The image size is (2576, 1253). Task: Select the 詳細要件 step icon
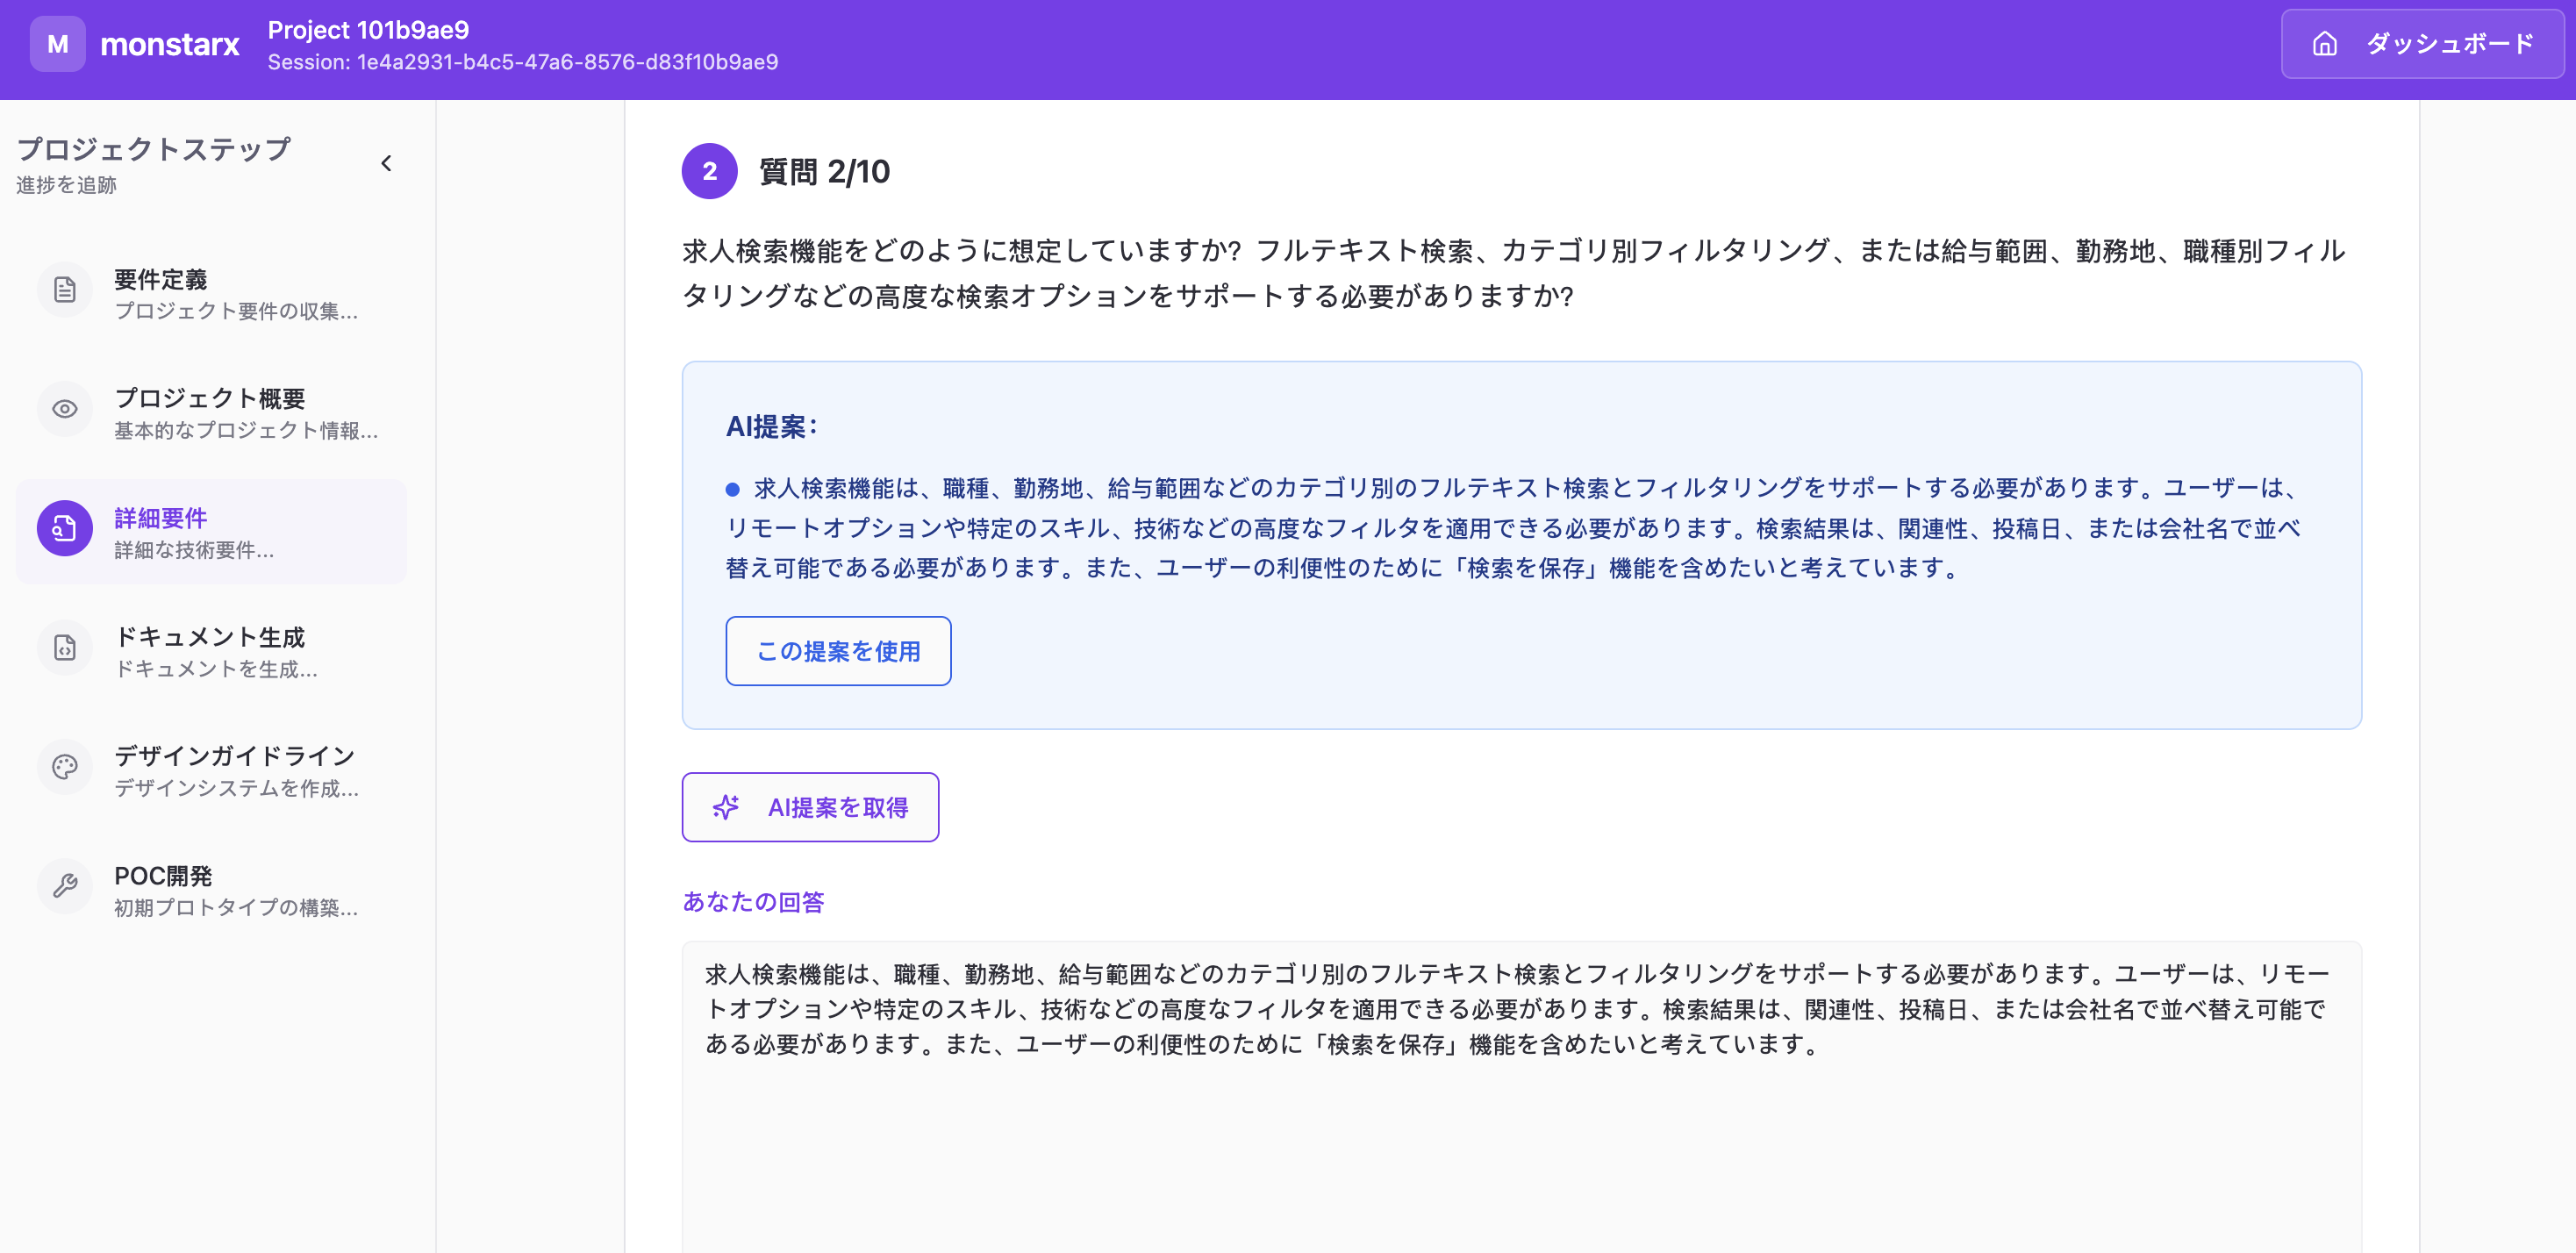point(64,528)
